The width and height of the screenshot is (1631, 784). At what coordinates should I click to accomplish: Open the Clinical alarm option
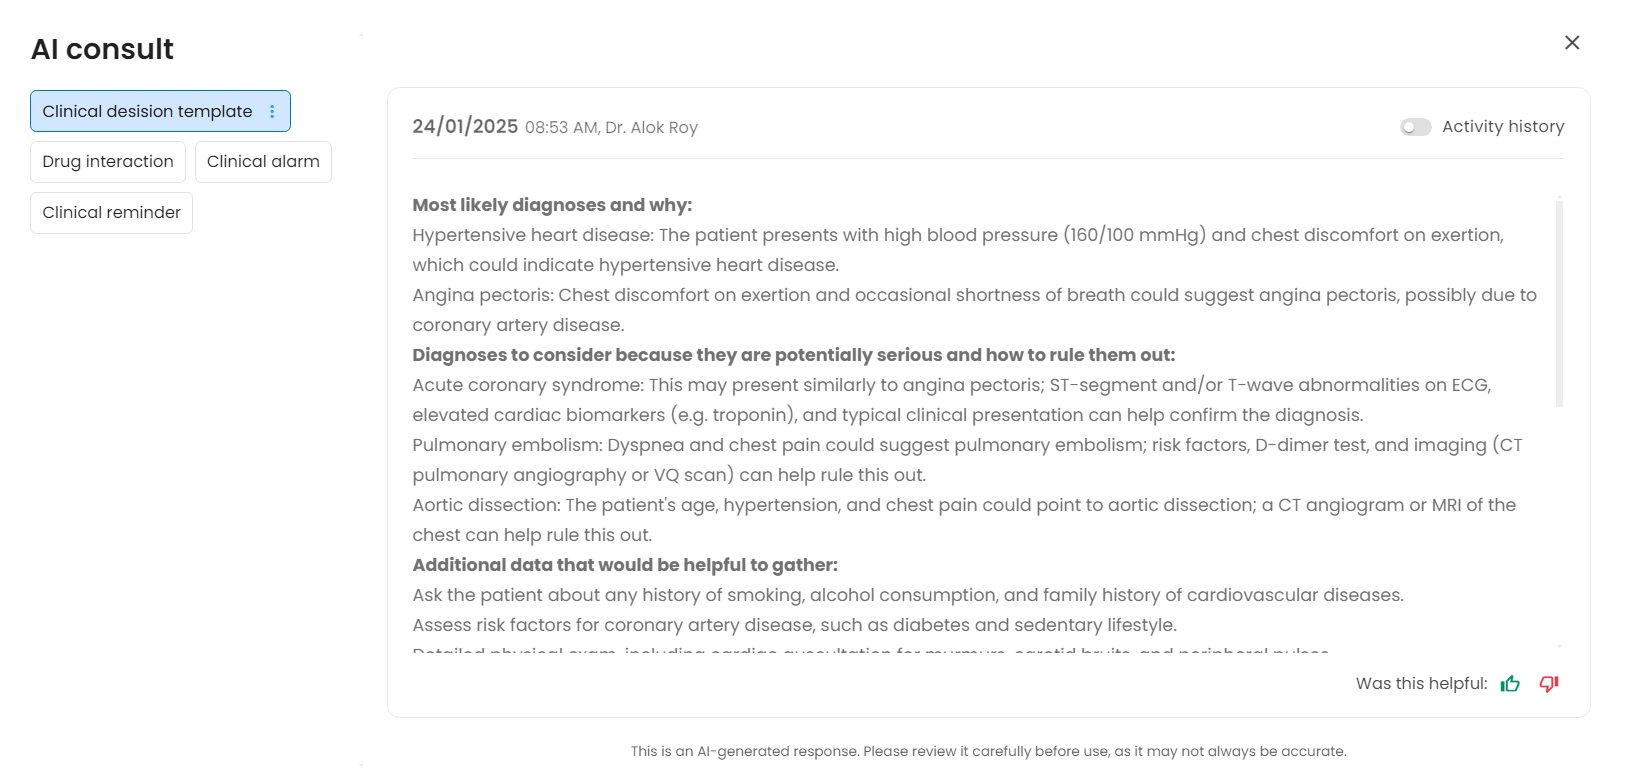(263, 162)
